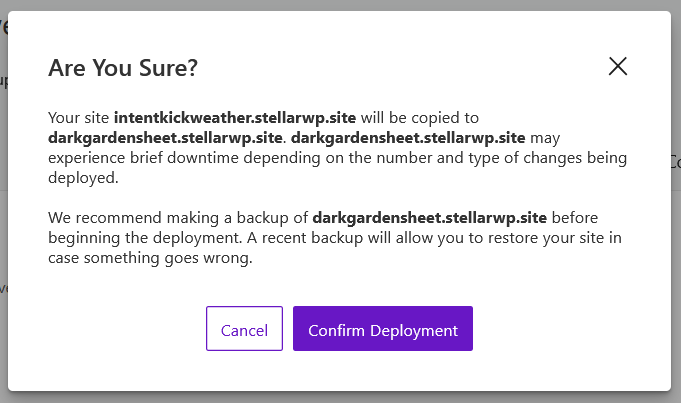The image size is (681, 403).
Task: Click the "Your site" text
Action: [x=79, y=117]
